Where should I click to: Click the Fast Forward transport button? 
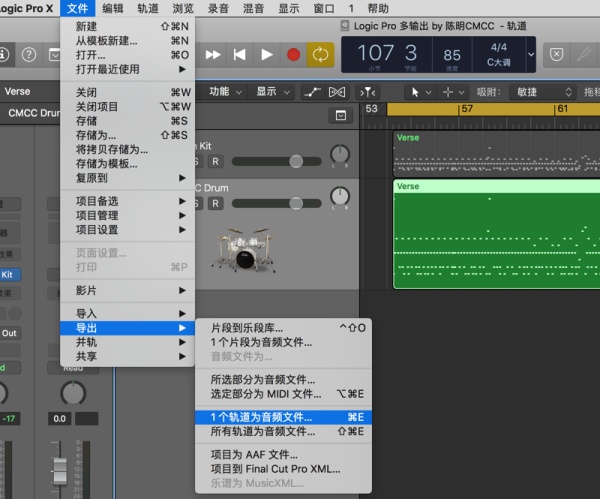213,55
